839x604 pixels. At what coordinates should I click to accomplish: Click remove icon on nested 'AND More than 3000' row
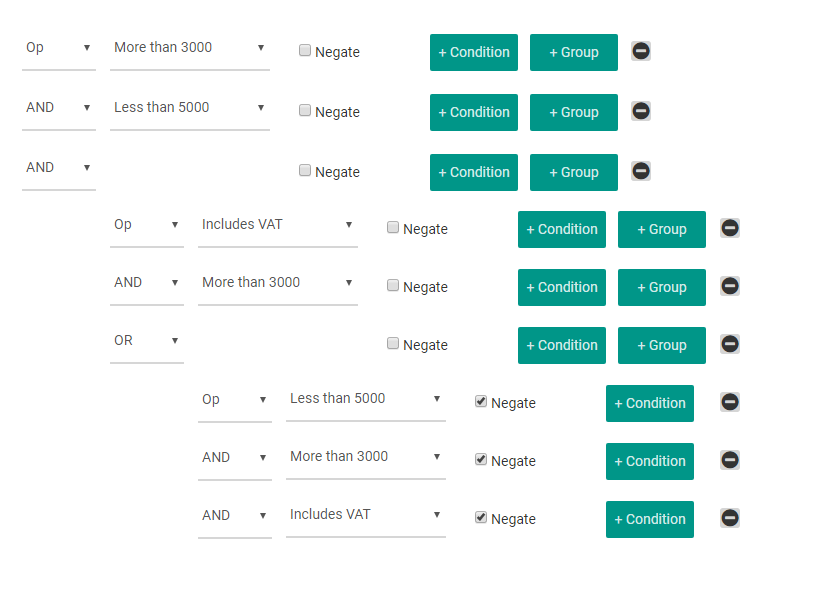729,286
